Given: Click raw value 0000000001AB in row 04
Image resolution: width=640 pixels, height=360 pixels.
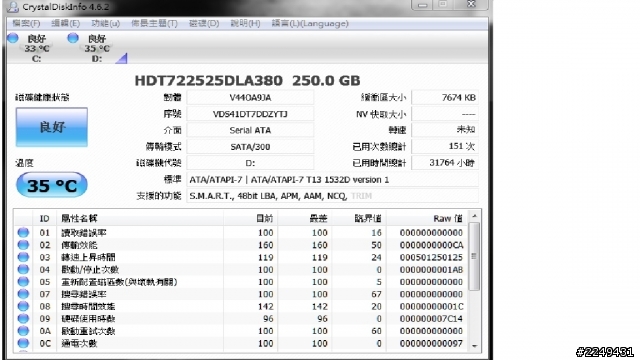Looking at the screenshot, I should (x=431, y=269).
